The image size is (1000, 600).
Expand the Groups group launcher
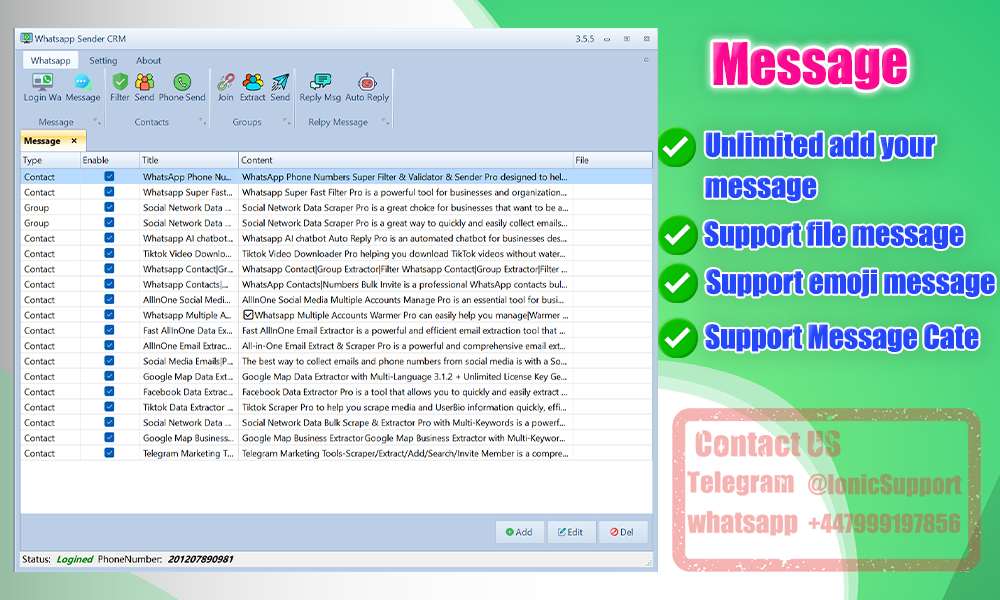[x=286, y=121]
